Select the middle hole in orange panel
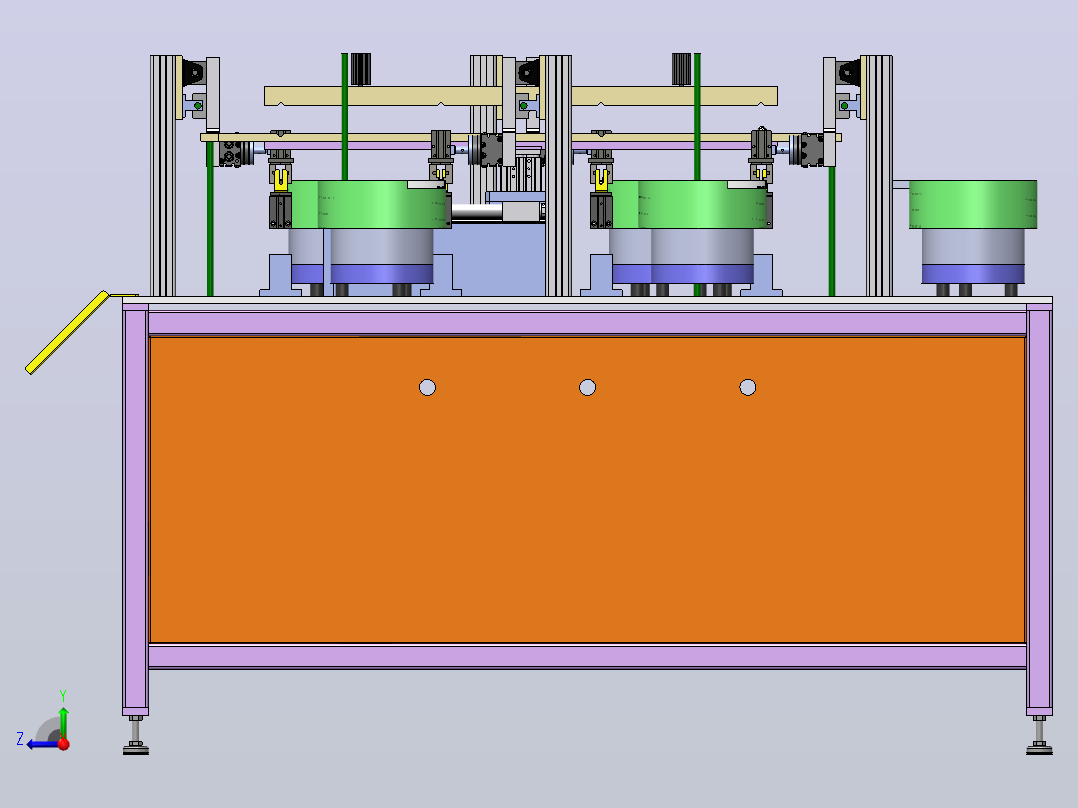 587,388
